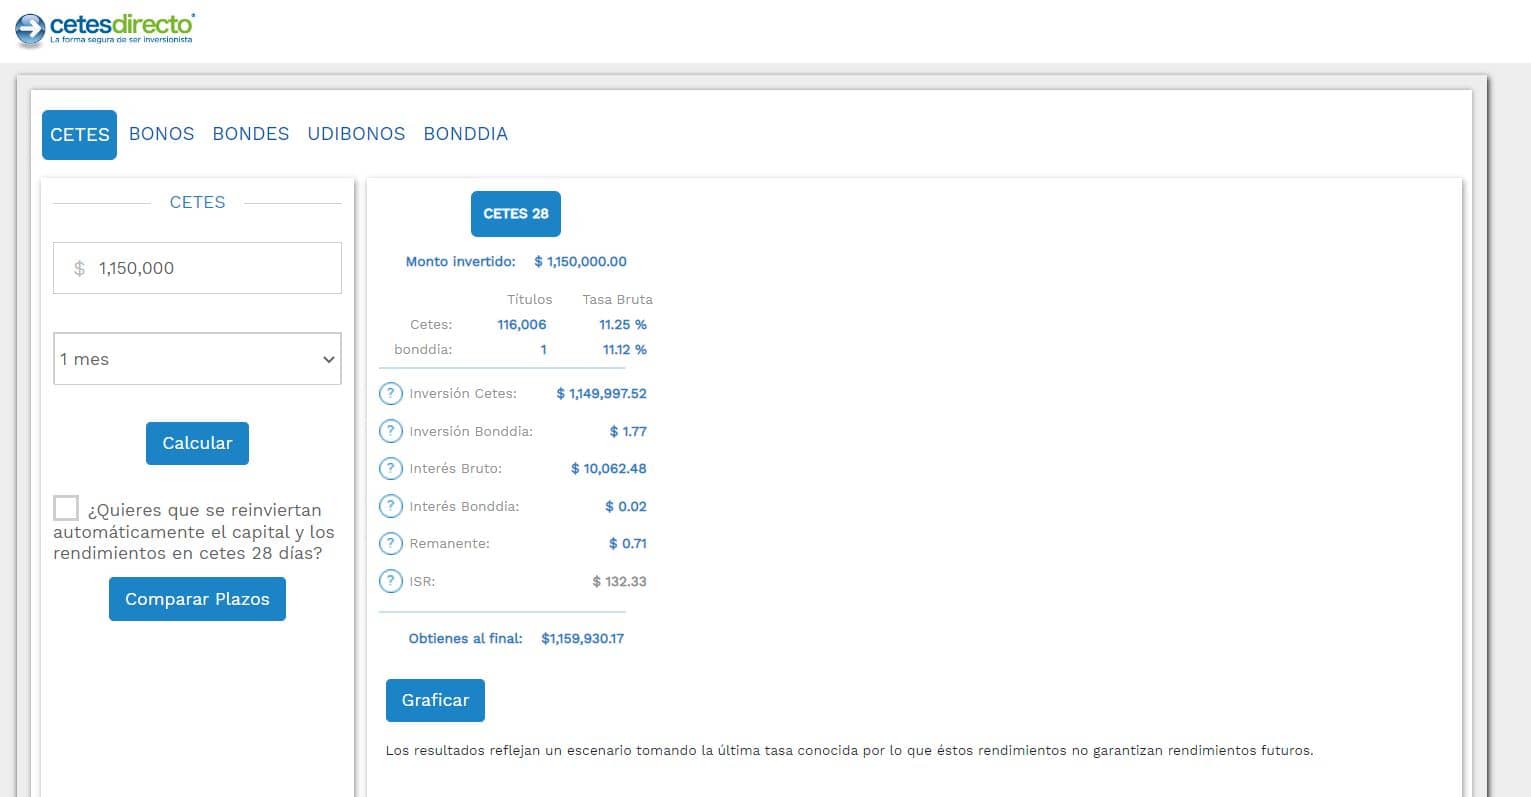Click the Calcular button

click(x=197, y=443)
